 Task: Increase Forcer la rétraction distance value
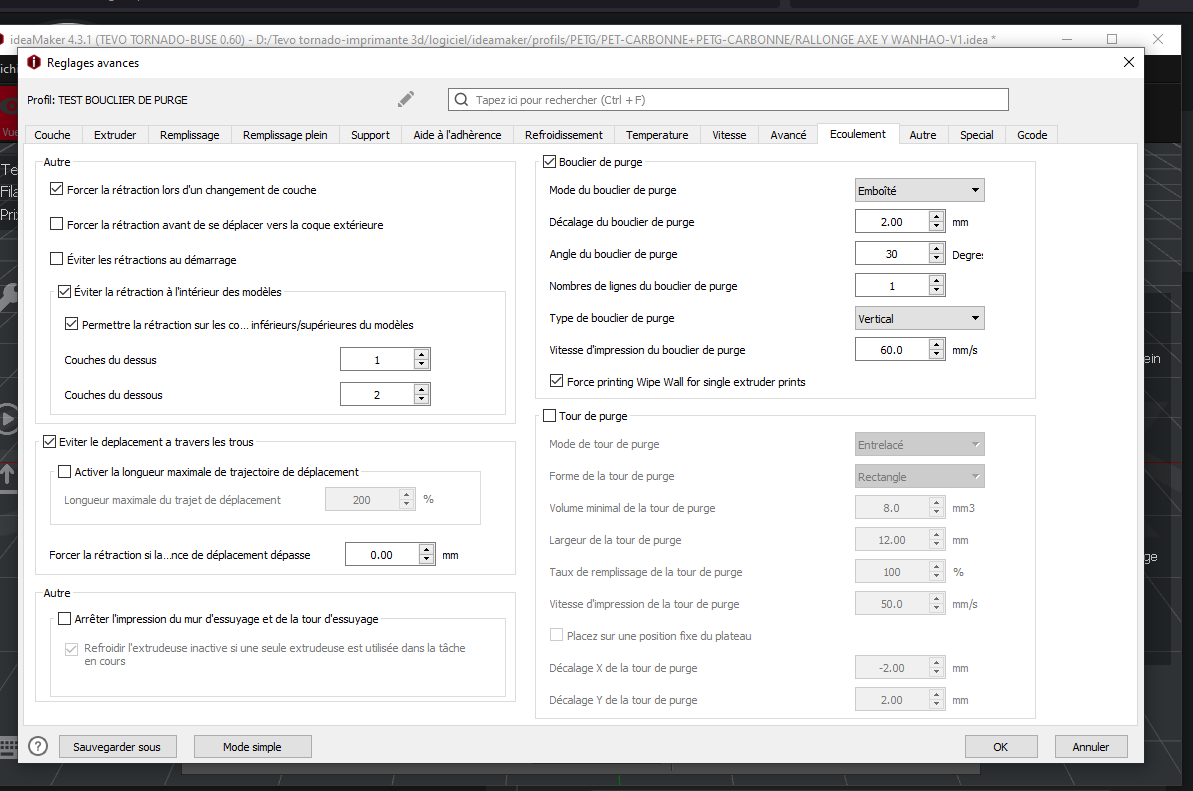click(427, 549)
